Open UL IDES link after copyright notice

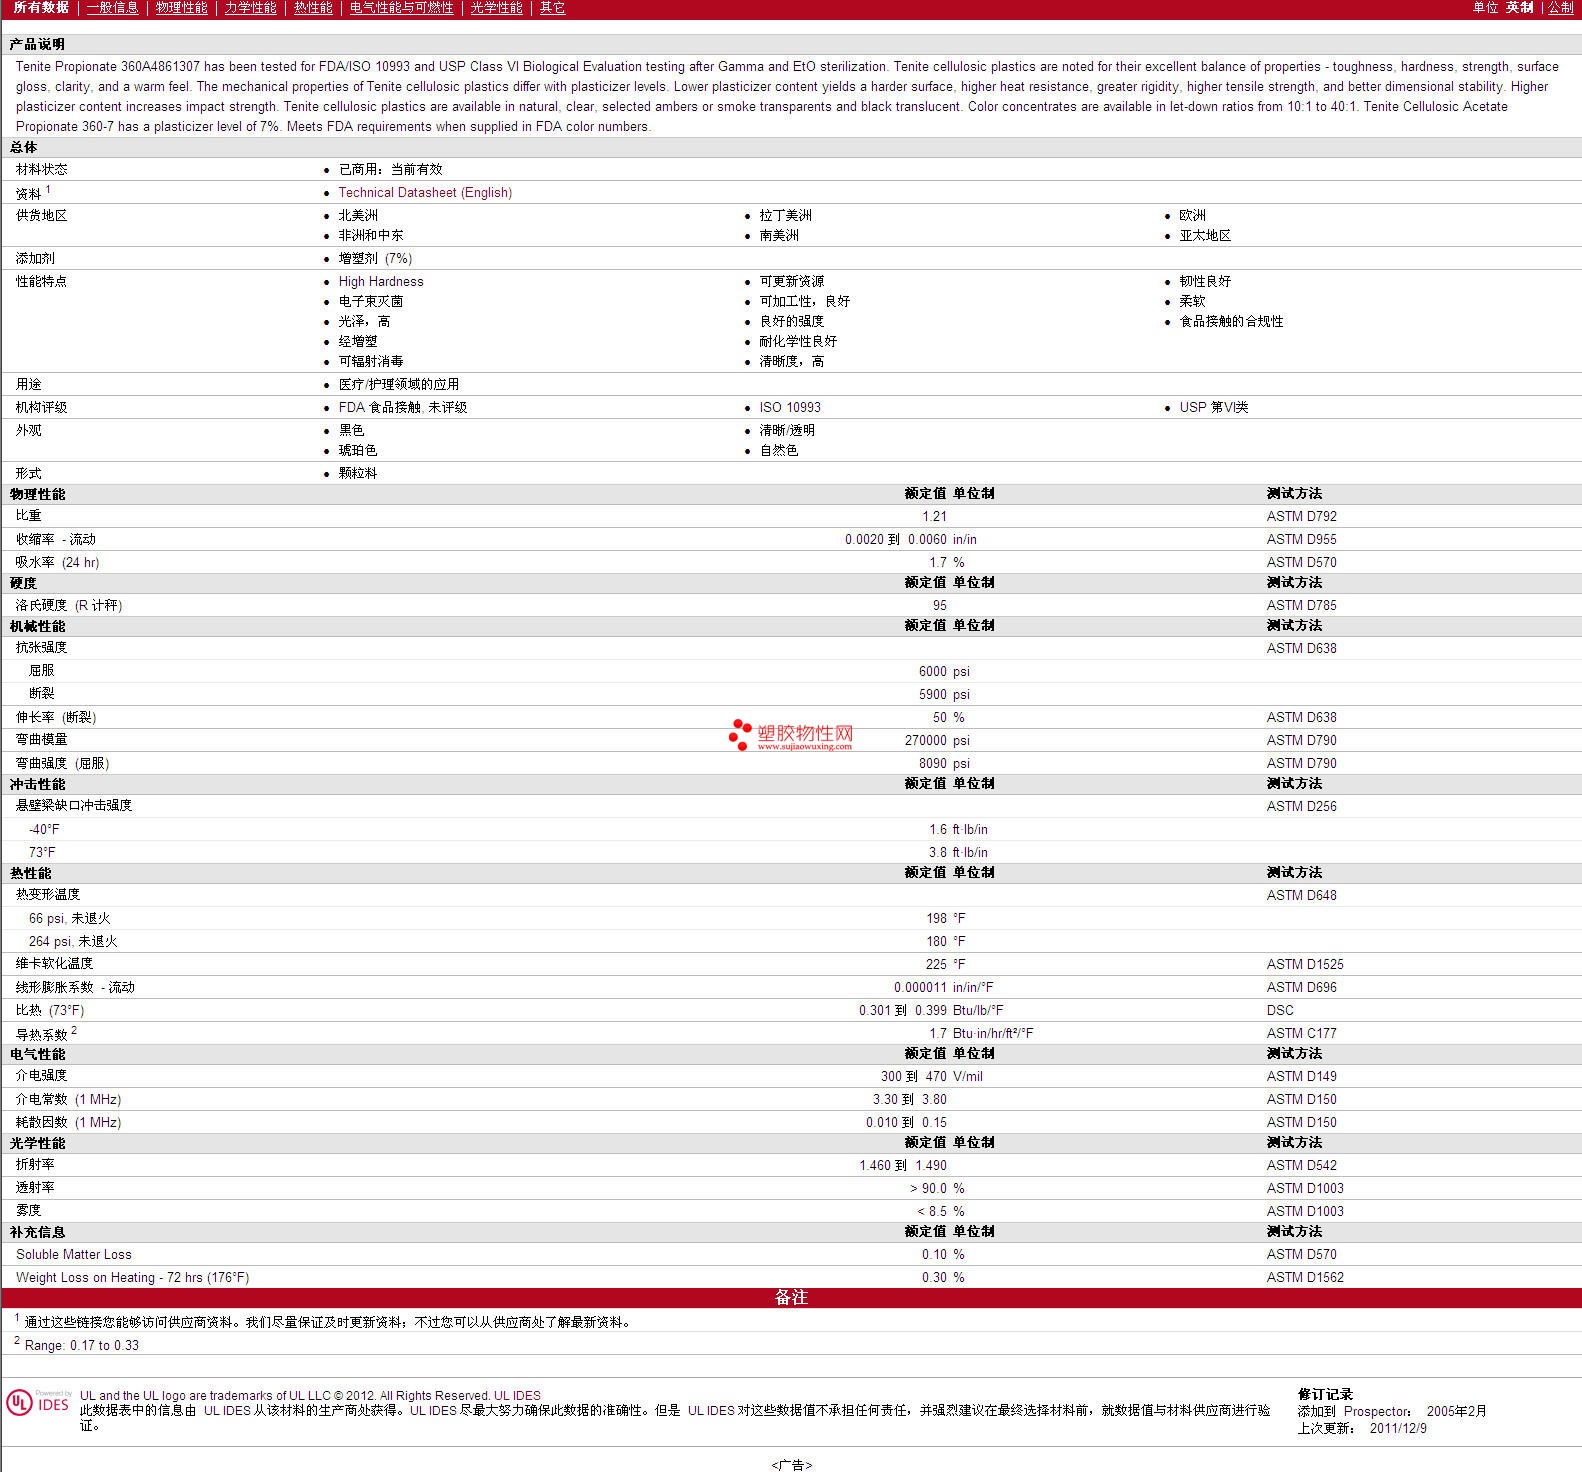(x=518, y=1396)
